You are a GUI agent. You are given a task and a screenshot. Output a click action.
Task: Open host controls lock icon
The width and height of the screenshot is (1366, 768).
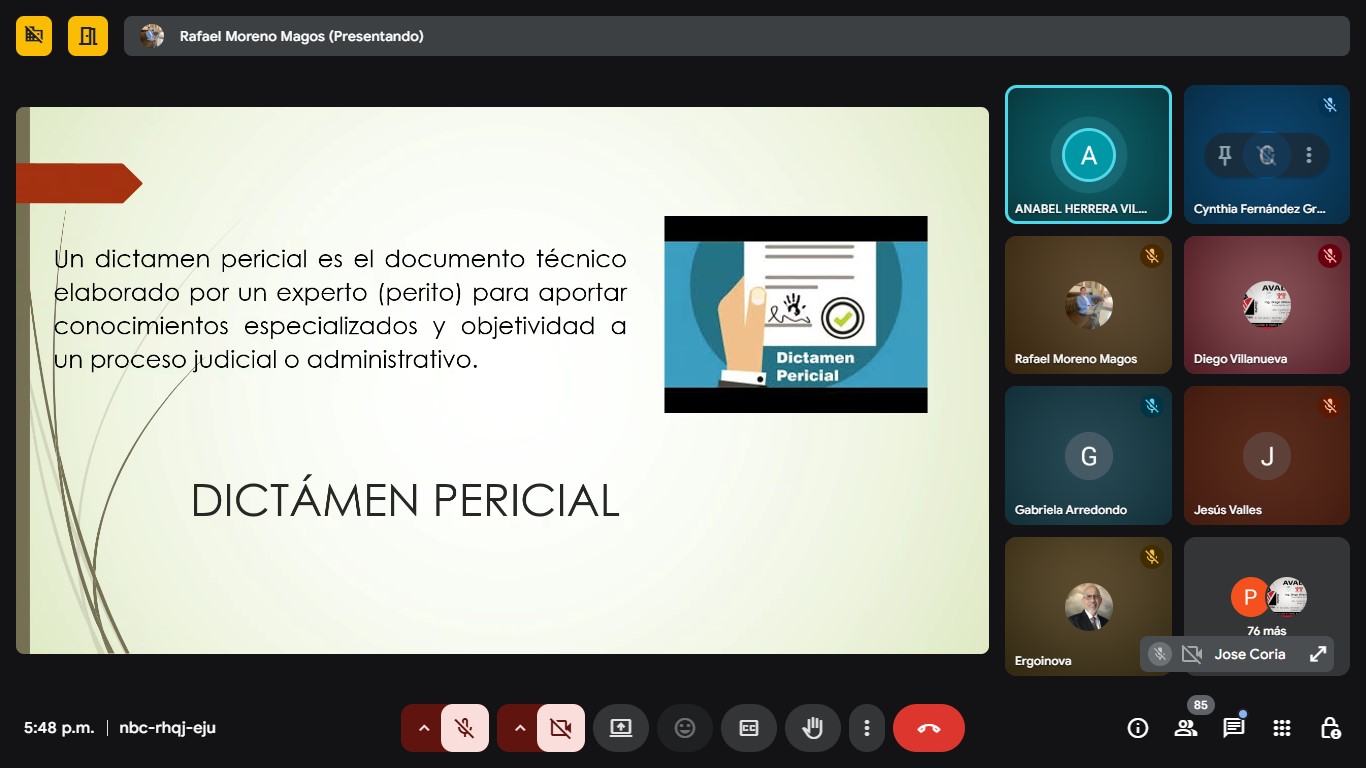click(x=1330, y=728)
